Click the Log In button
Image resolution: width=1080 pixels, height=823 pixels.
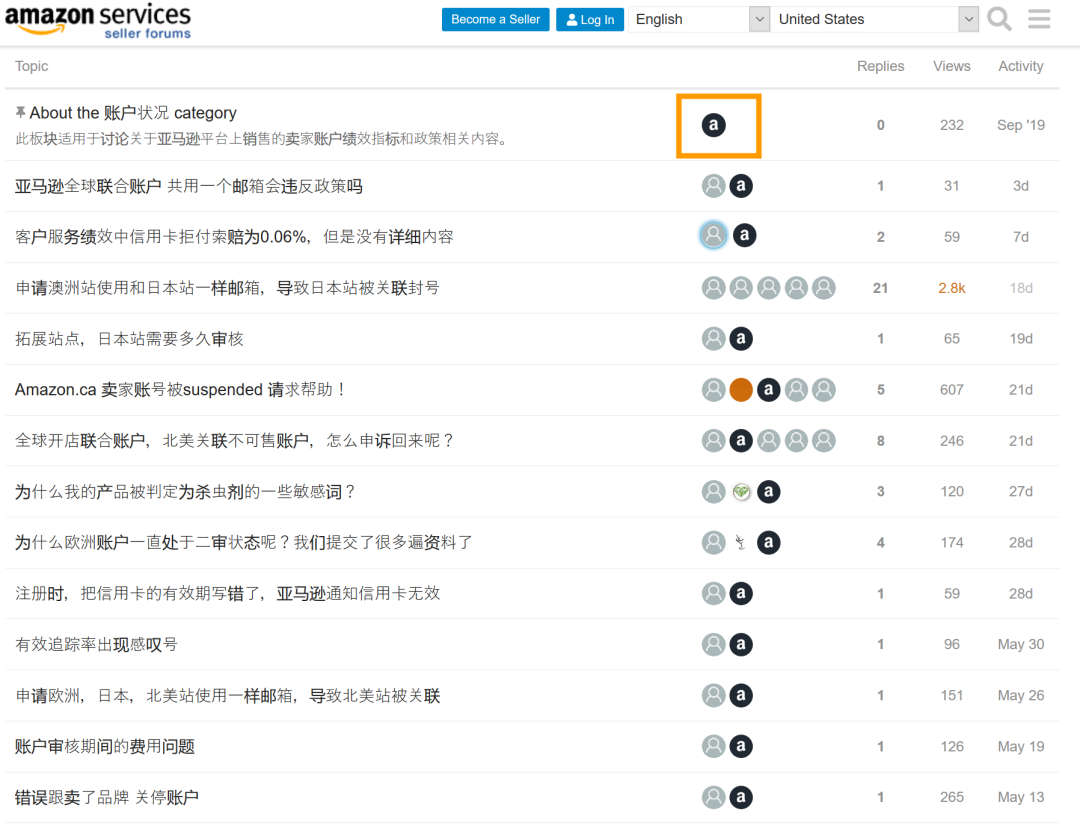coord(589,19)
